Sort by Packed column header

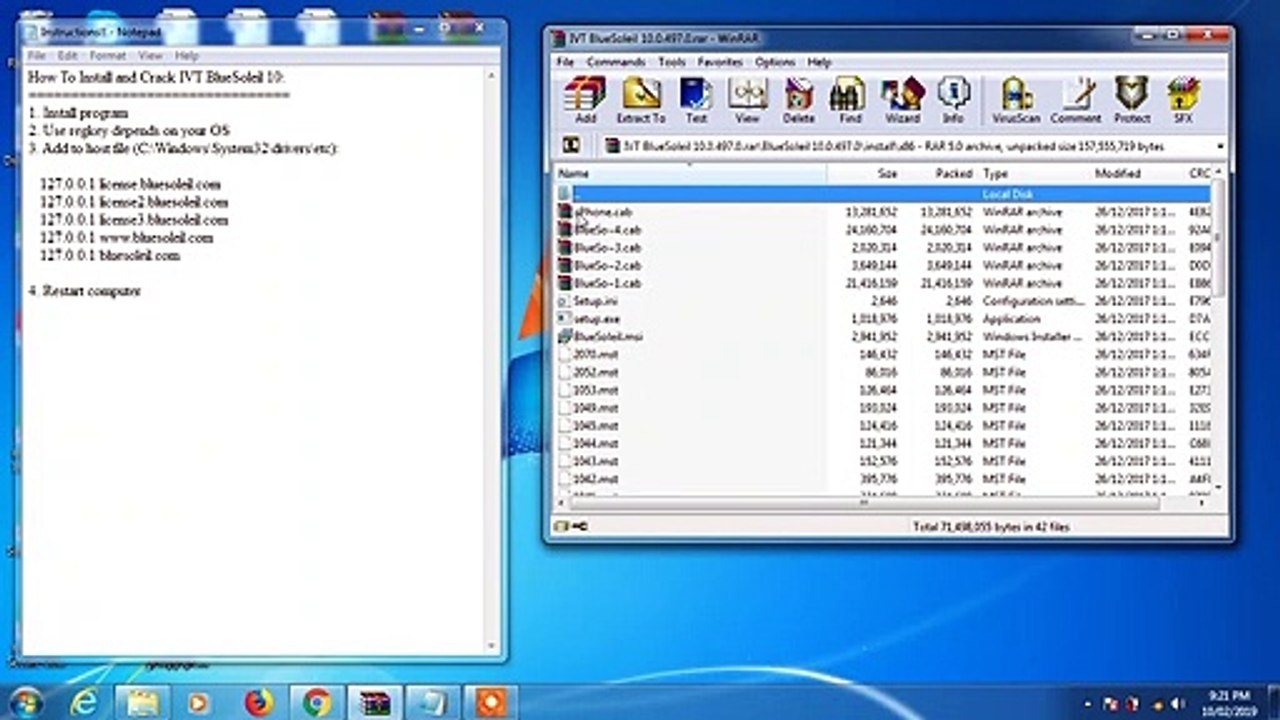click(x=939, y=173)
